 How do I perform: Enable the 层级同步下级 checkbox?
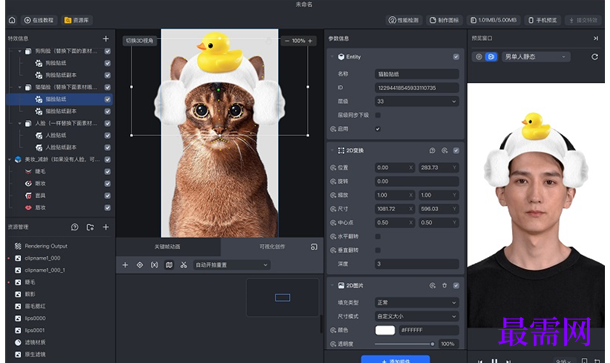378,115
